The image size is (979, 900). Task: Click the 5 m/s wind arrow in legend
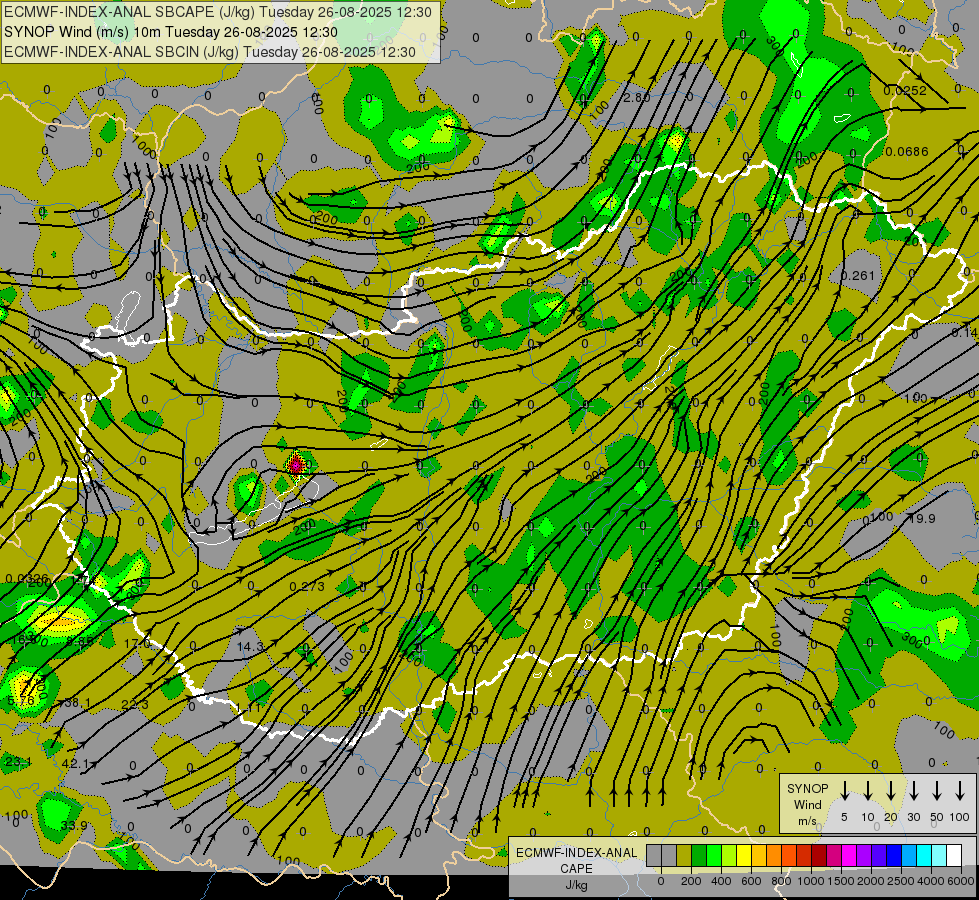click(845, 791)
